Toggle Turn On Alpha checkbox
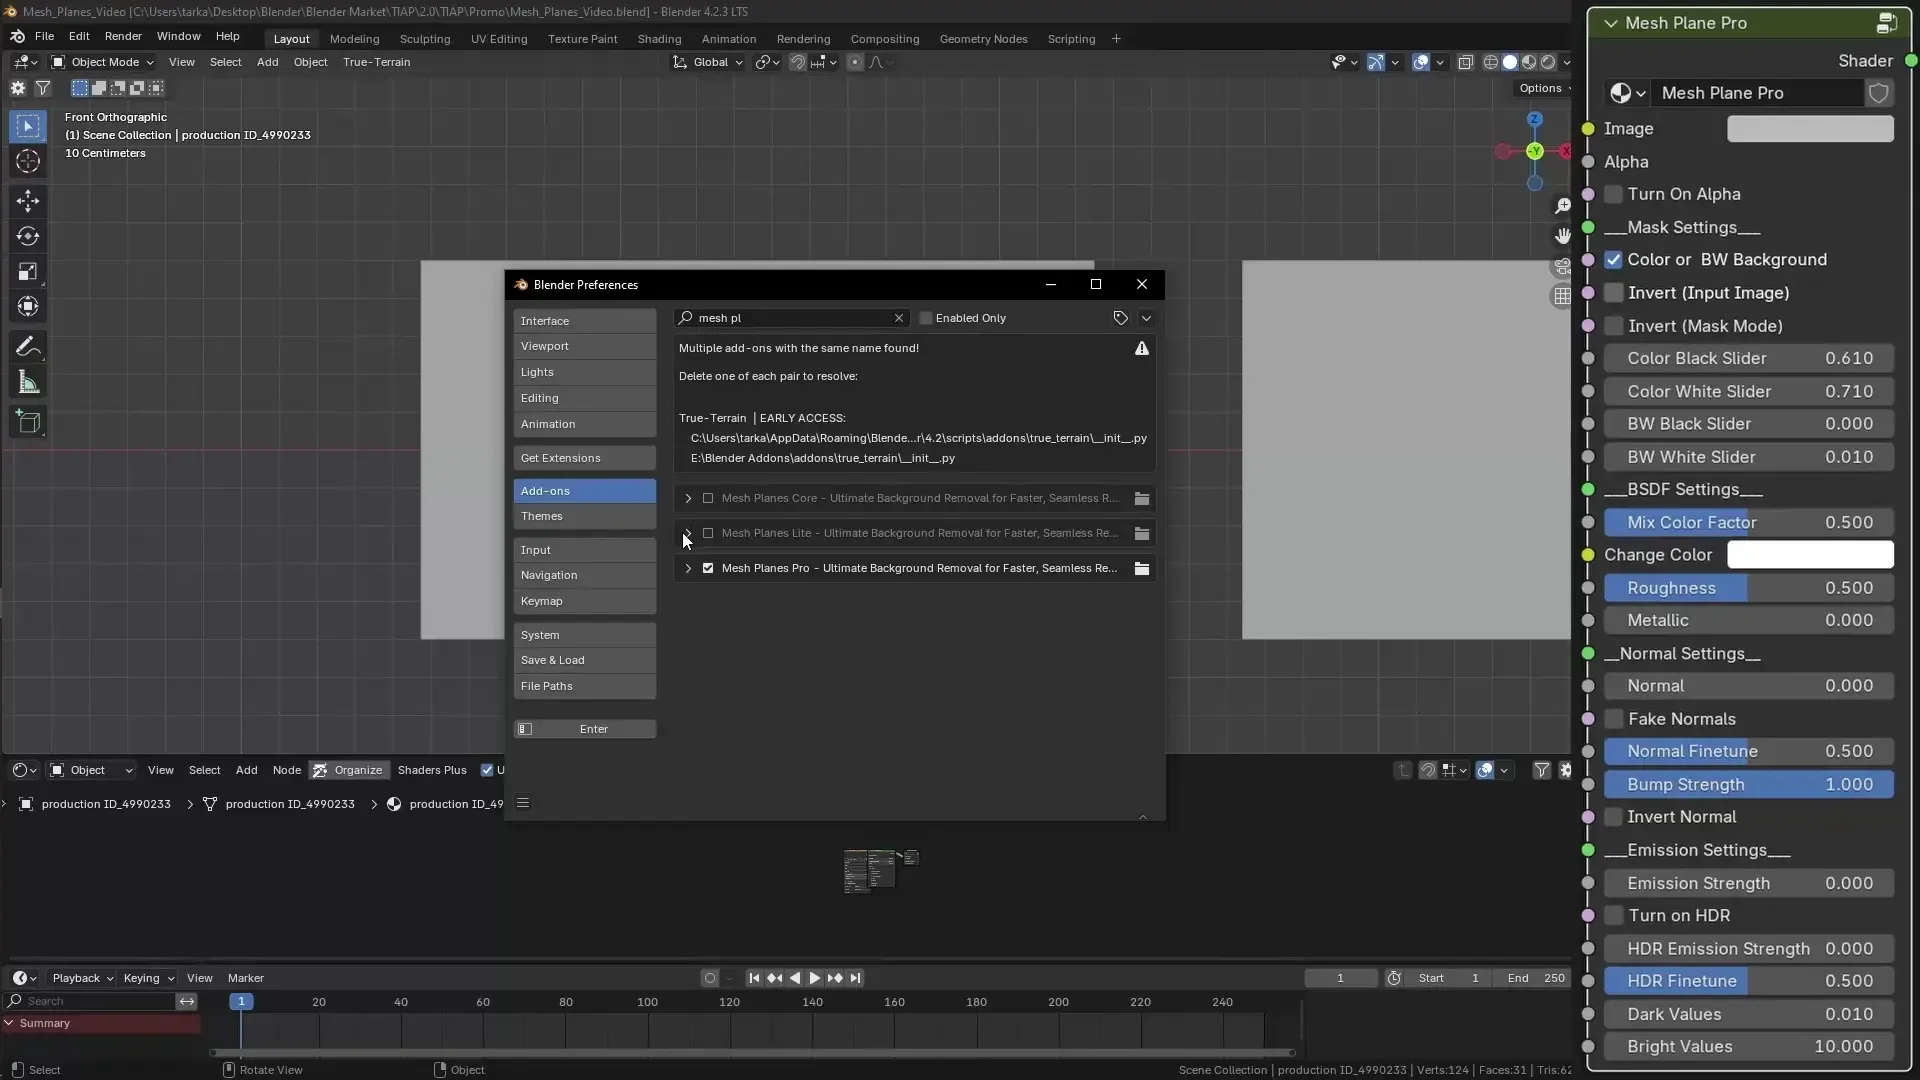The image size is (1920, 1080). (1613, 194)
